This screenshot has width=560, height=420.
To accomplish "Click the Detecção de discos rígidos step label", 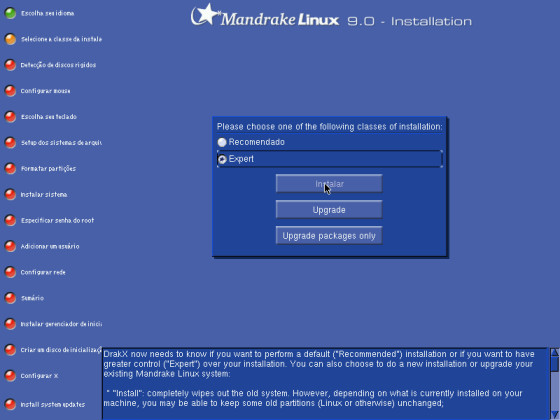I will pos(58,65).
